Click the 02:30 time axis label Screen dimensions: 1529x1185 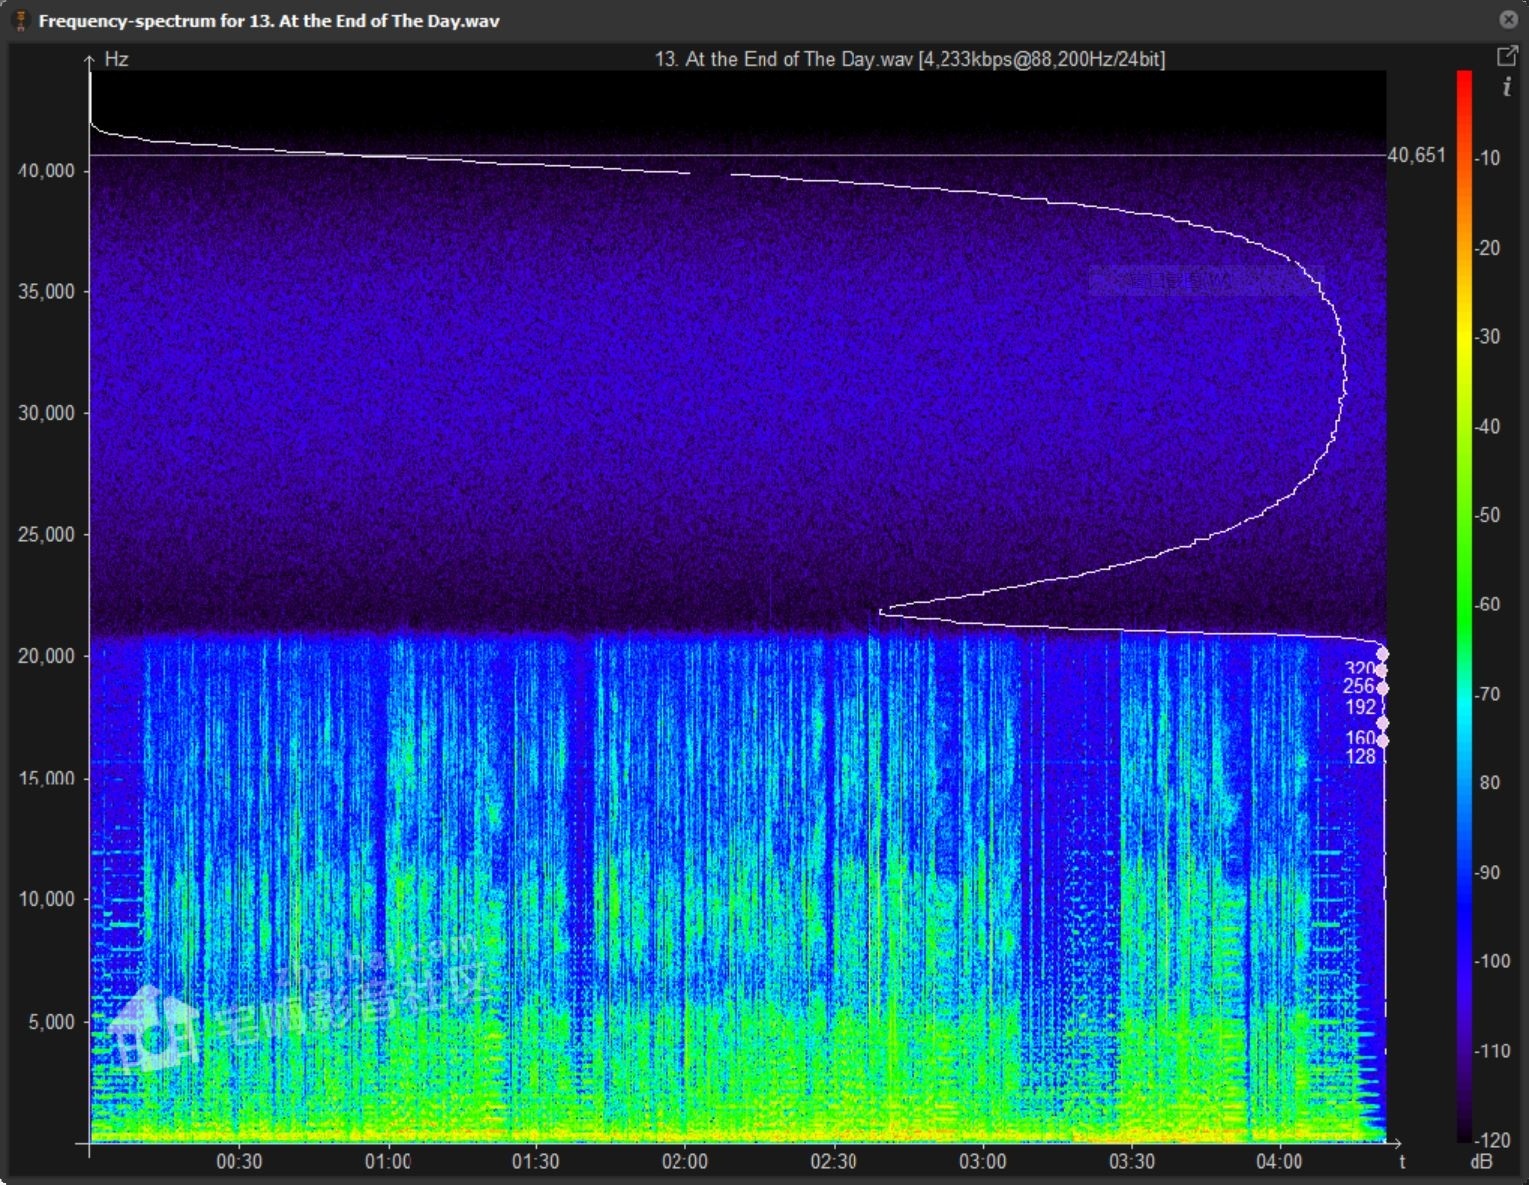[833, 1162]
